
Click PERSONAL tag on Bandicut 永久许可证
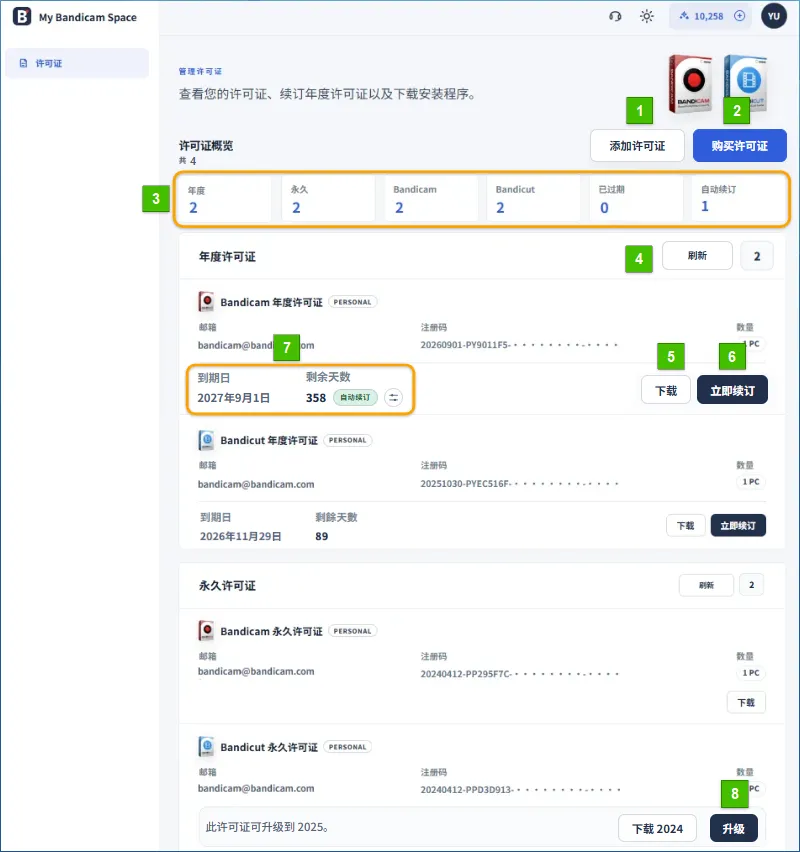click(x=347, y=747)
